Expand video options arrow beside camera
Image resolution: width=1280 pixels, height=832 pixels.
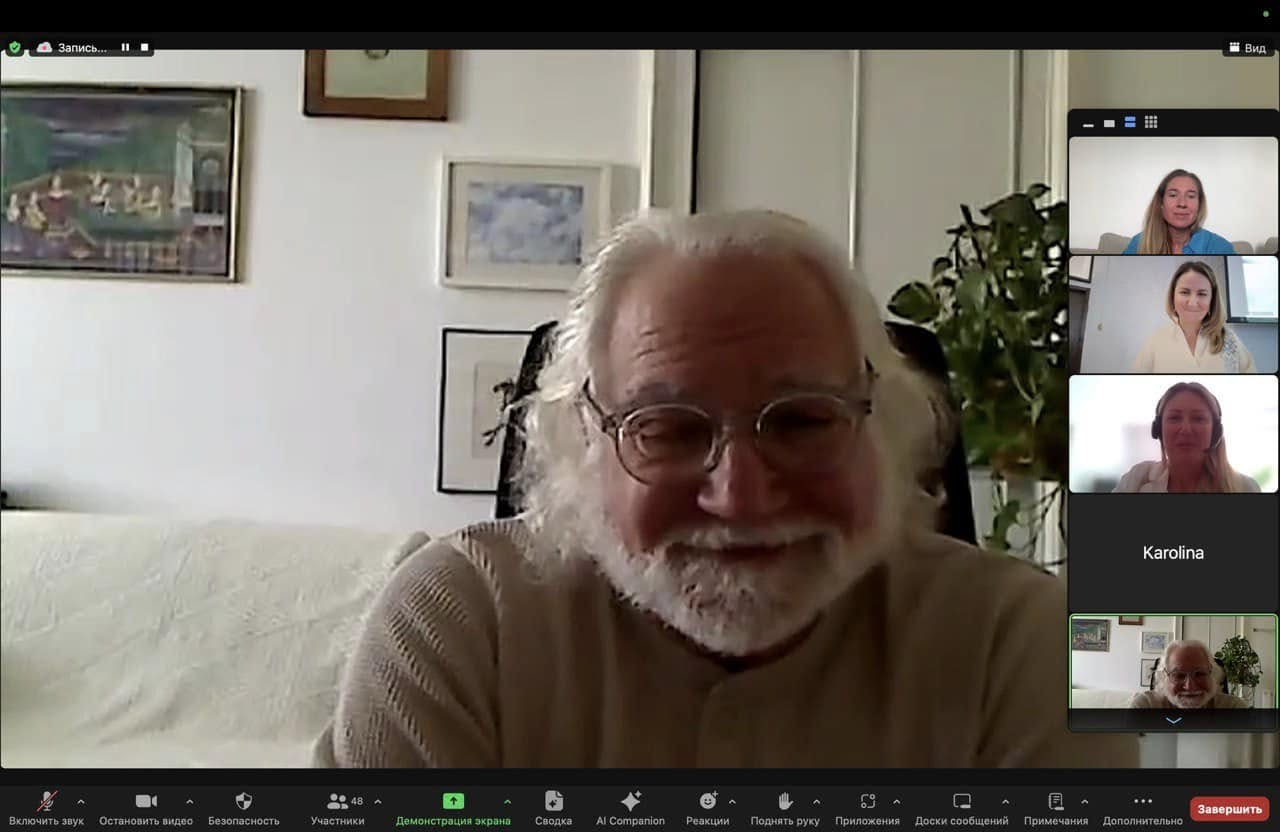point(190,801)
